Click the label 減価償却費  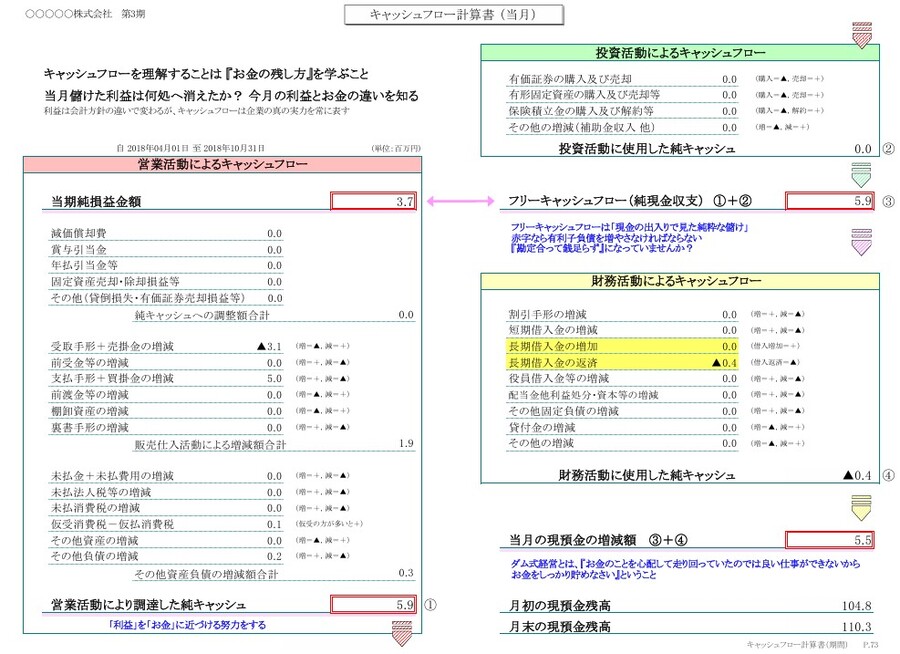point(79,233)
